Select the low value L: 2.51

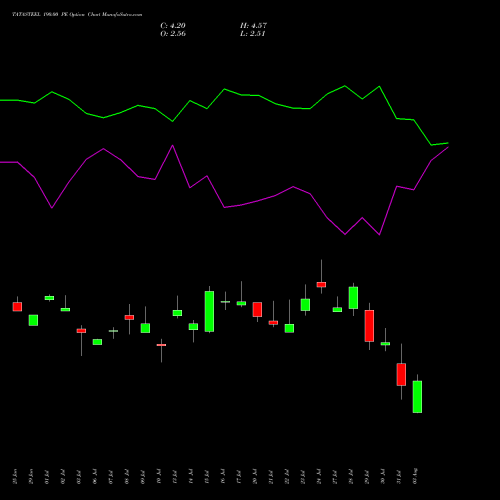click(253, 34)
